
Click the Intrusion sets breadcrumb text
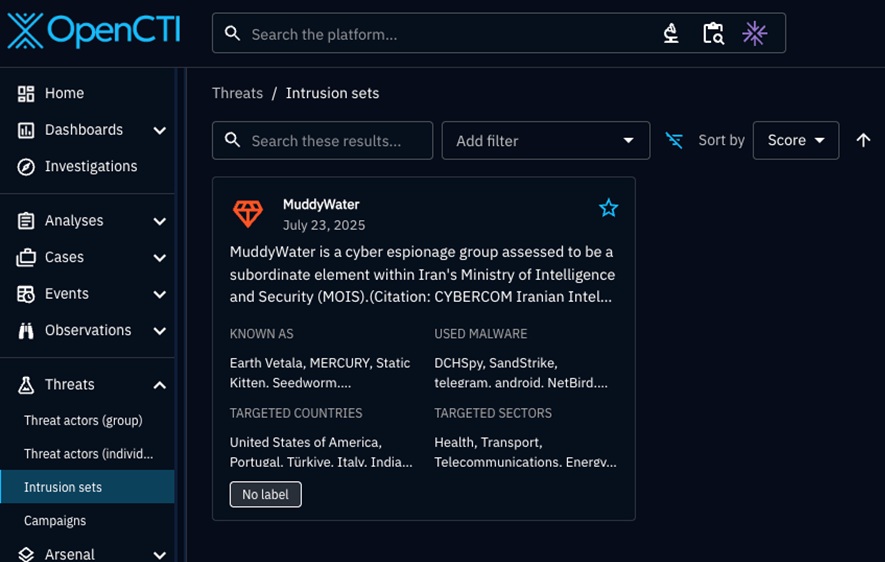pos(332,93)
